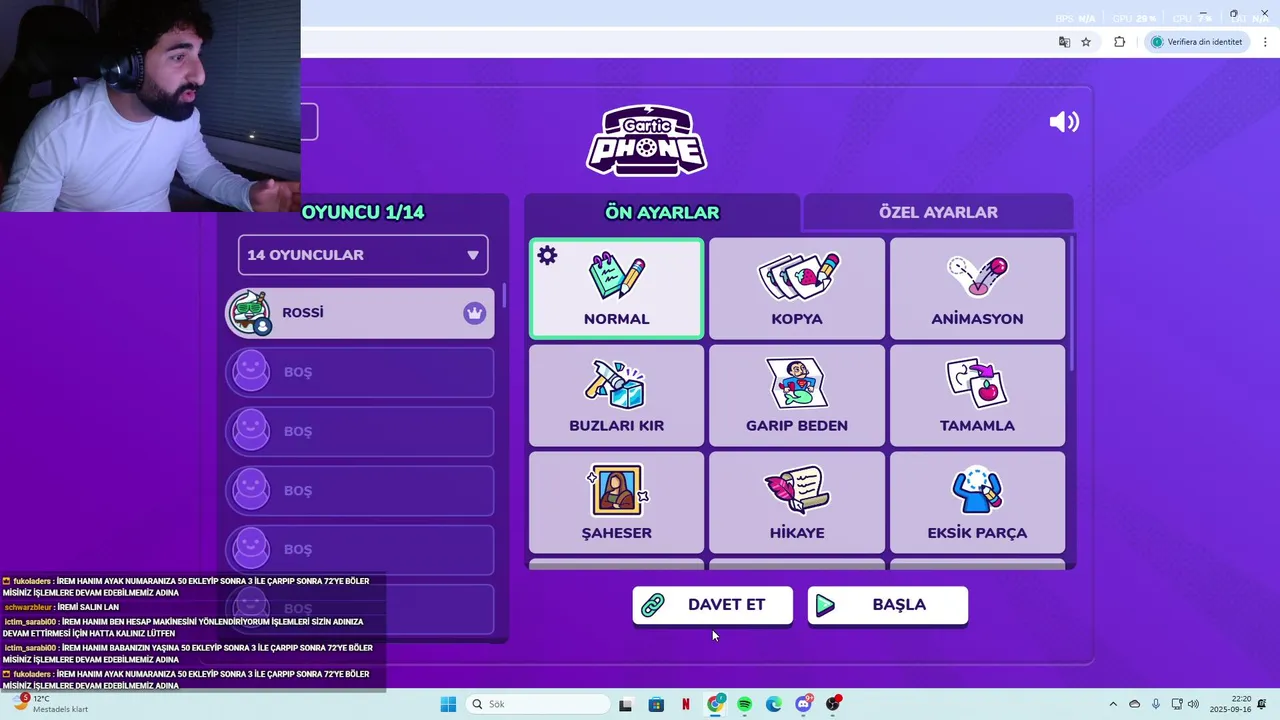Open OBS Studio from taskbar
Screen dimensions: 1280x720
point(833,704)
